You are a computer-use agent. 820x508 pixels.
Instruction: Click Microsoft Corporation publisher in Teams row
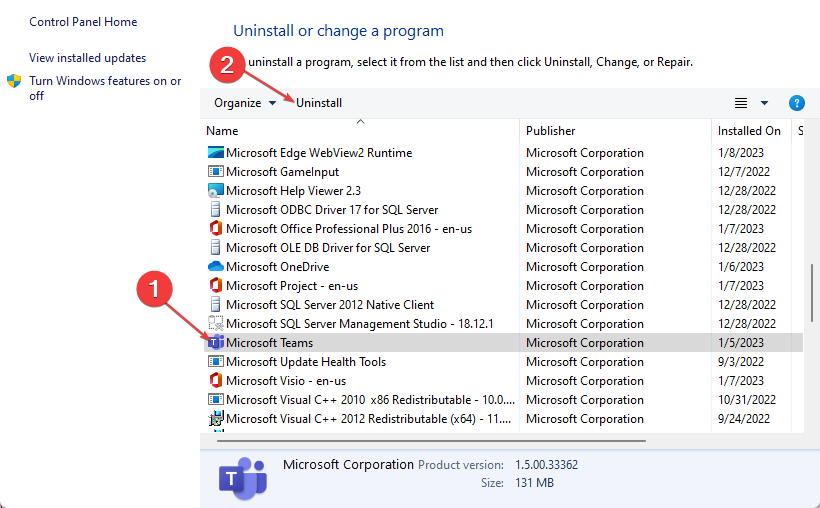point(585,343)
